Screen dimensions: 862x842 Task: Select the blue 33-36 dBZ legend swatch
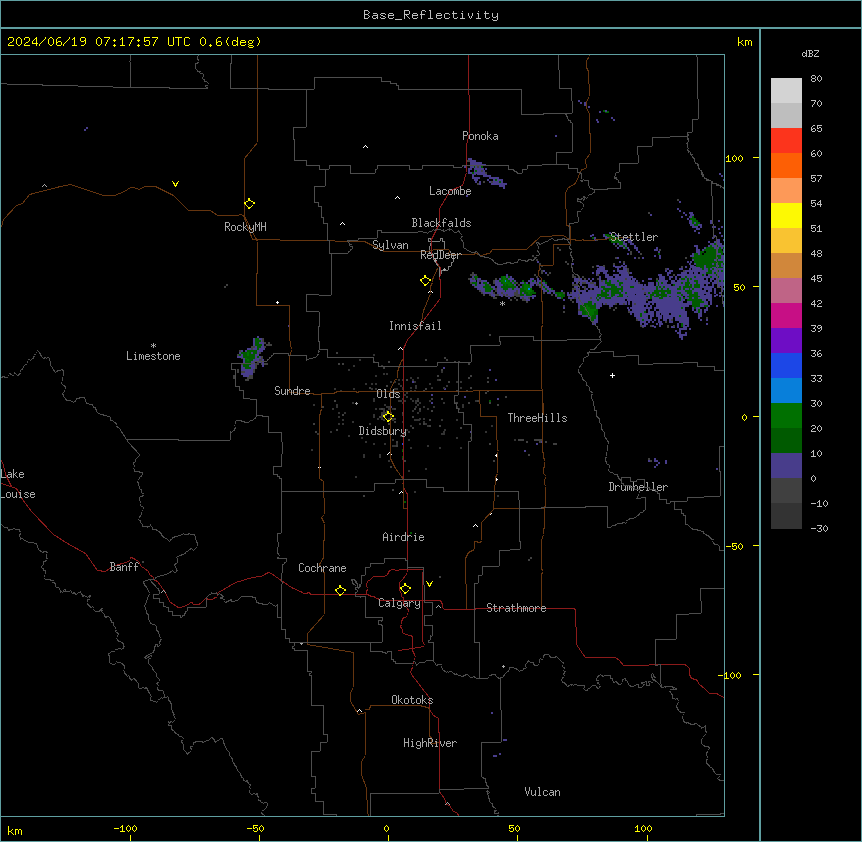pos(786,365)
